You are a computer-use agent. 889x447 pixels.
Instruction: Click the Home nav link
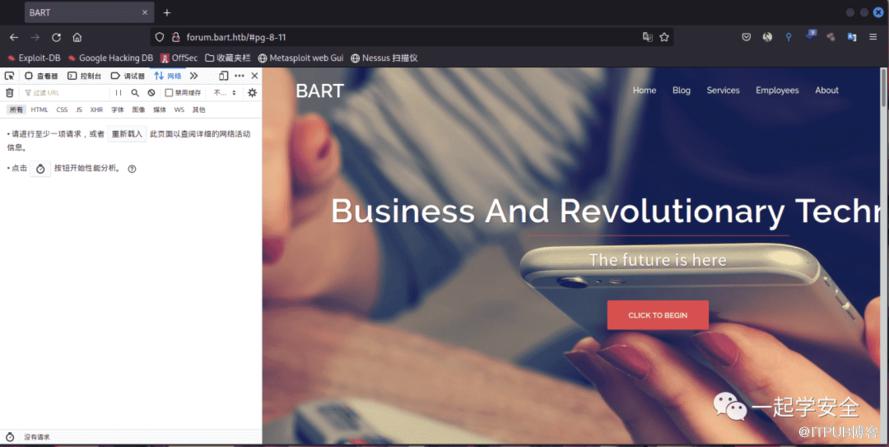[644, 90]
